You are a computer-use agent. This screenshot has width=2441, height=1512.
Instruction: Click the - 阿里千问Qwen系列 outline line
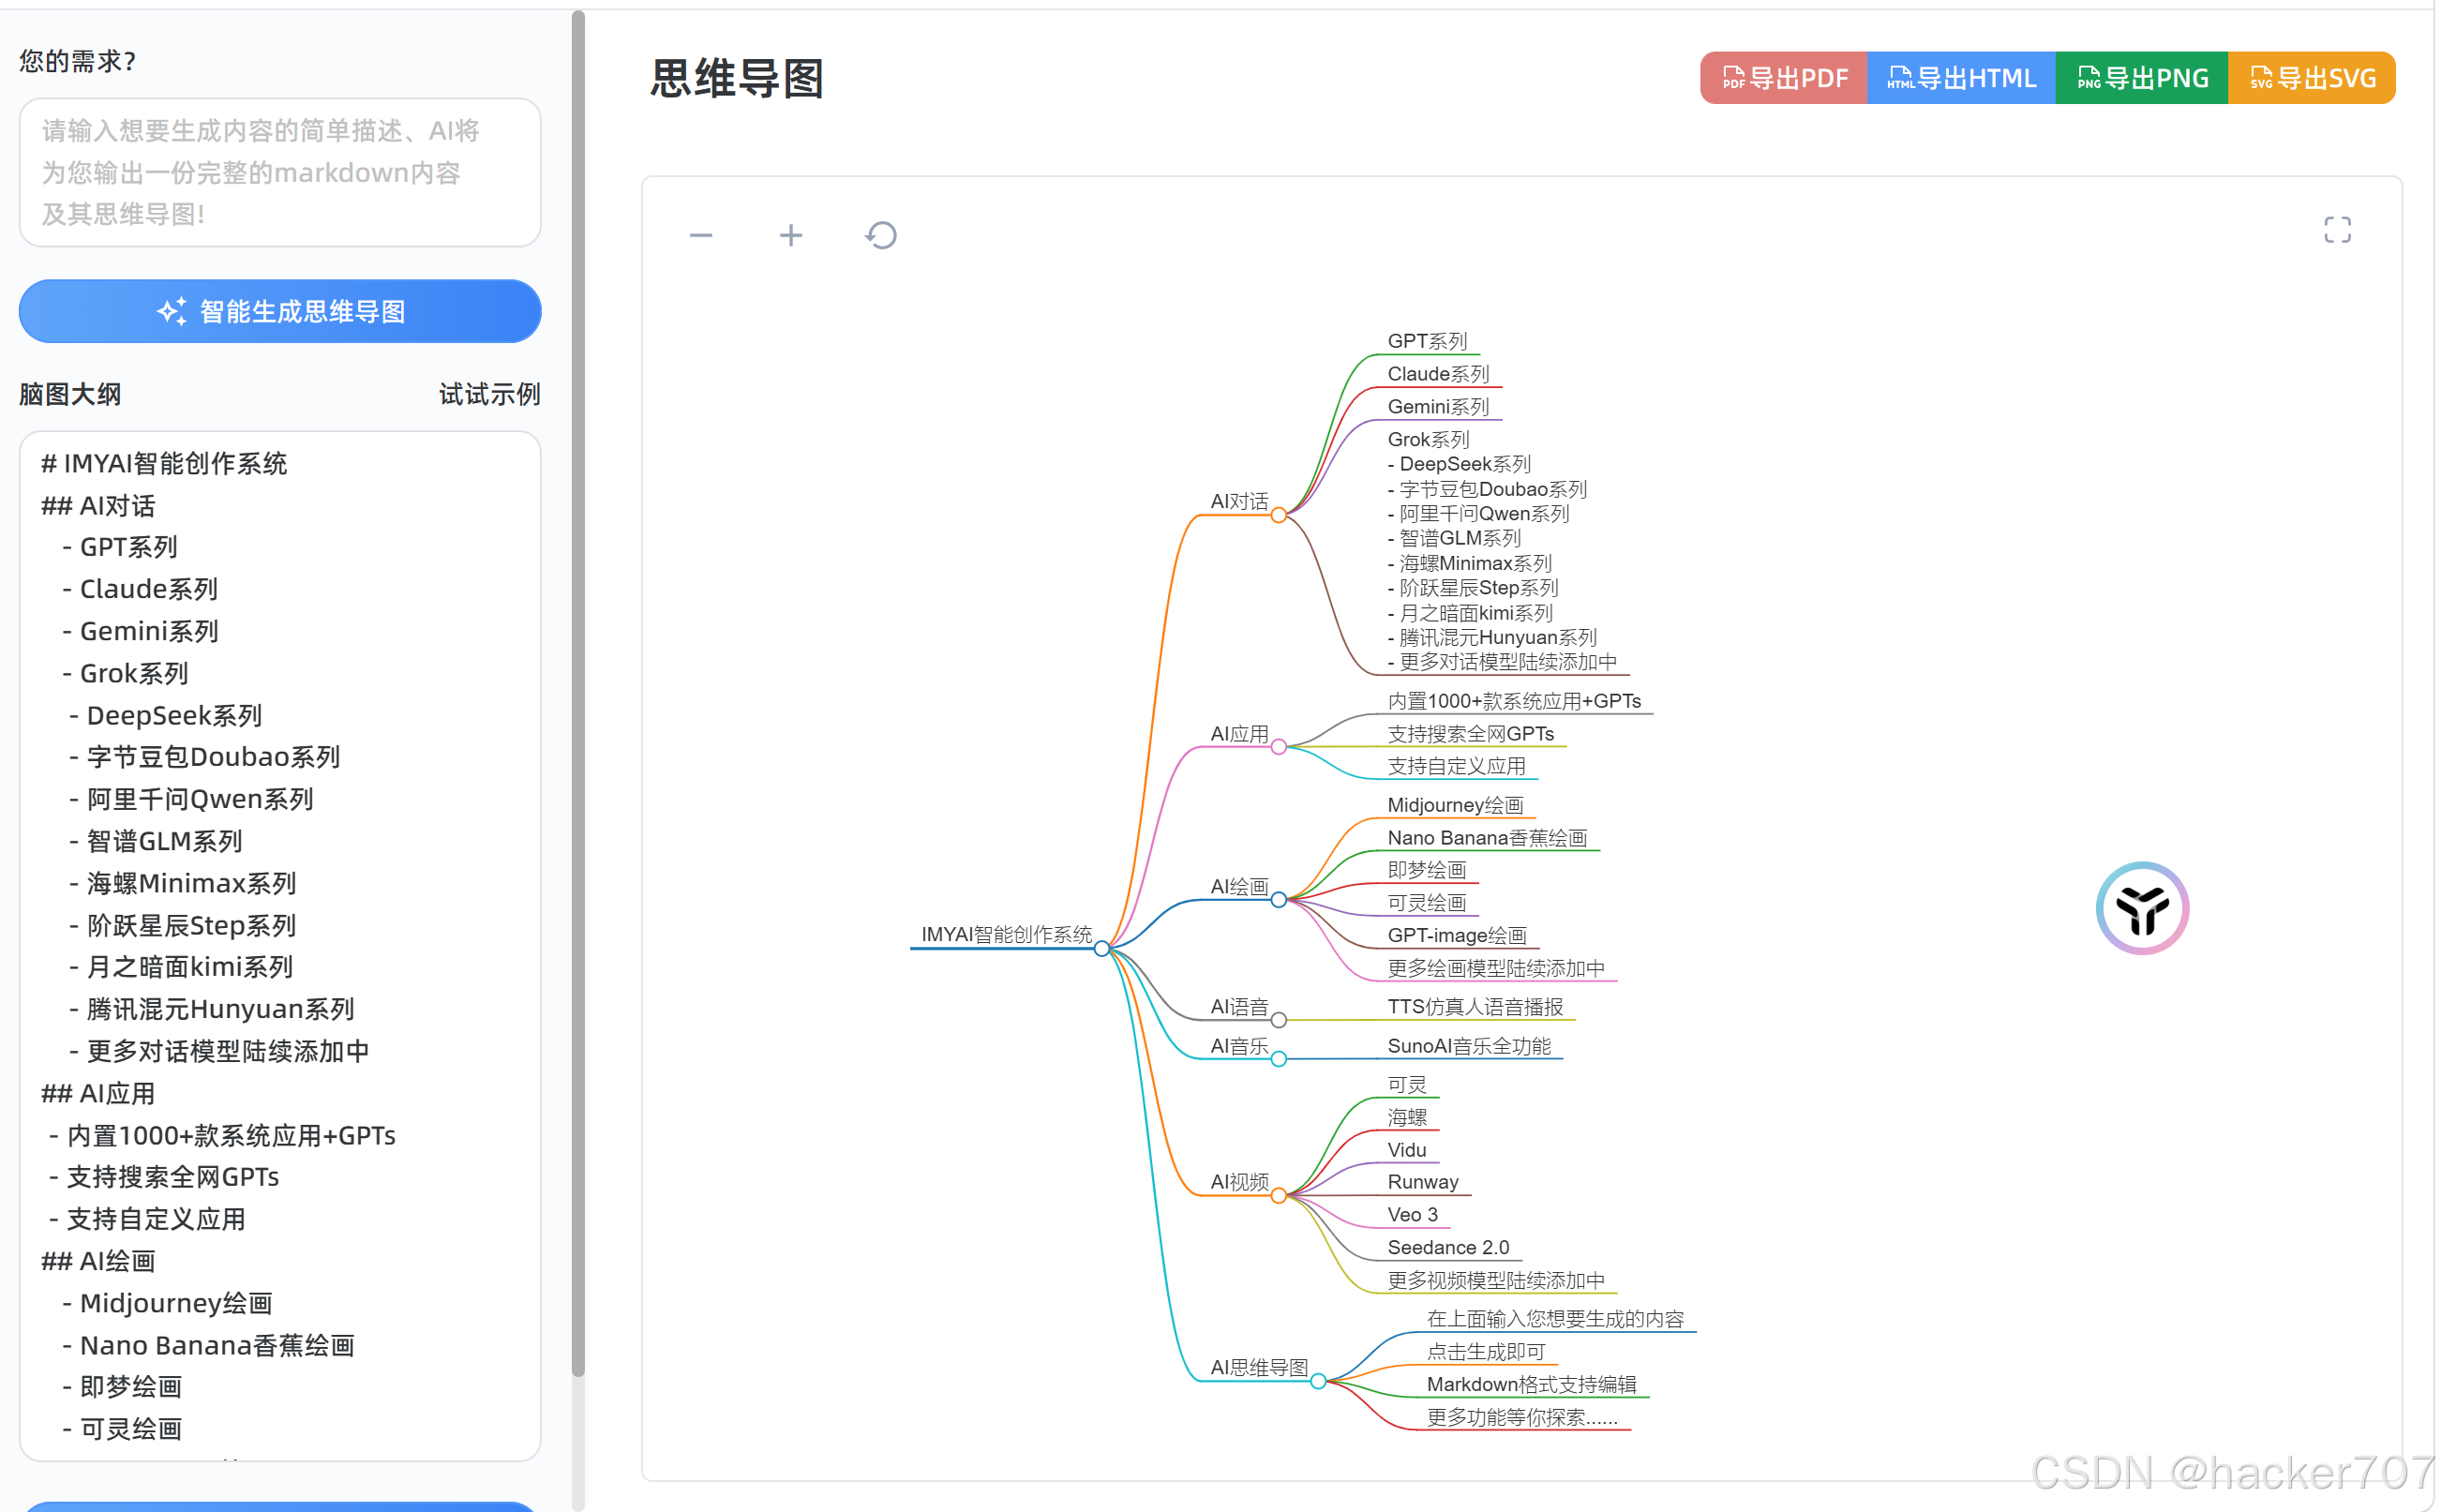[191, 799]
